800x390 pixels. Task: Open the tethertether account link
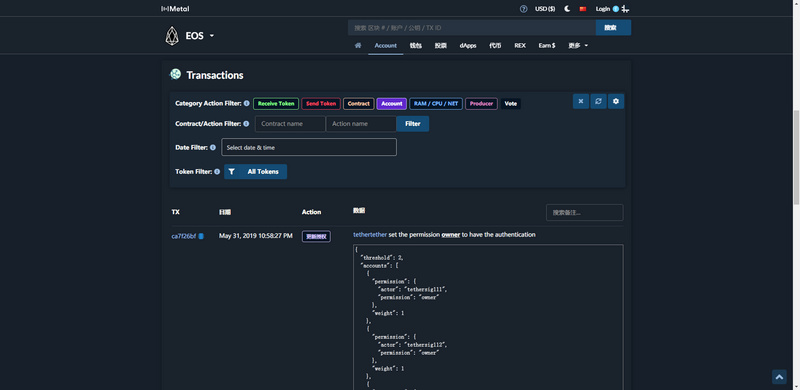click(370, 235)
